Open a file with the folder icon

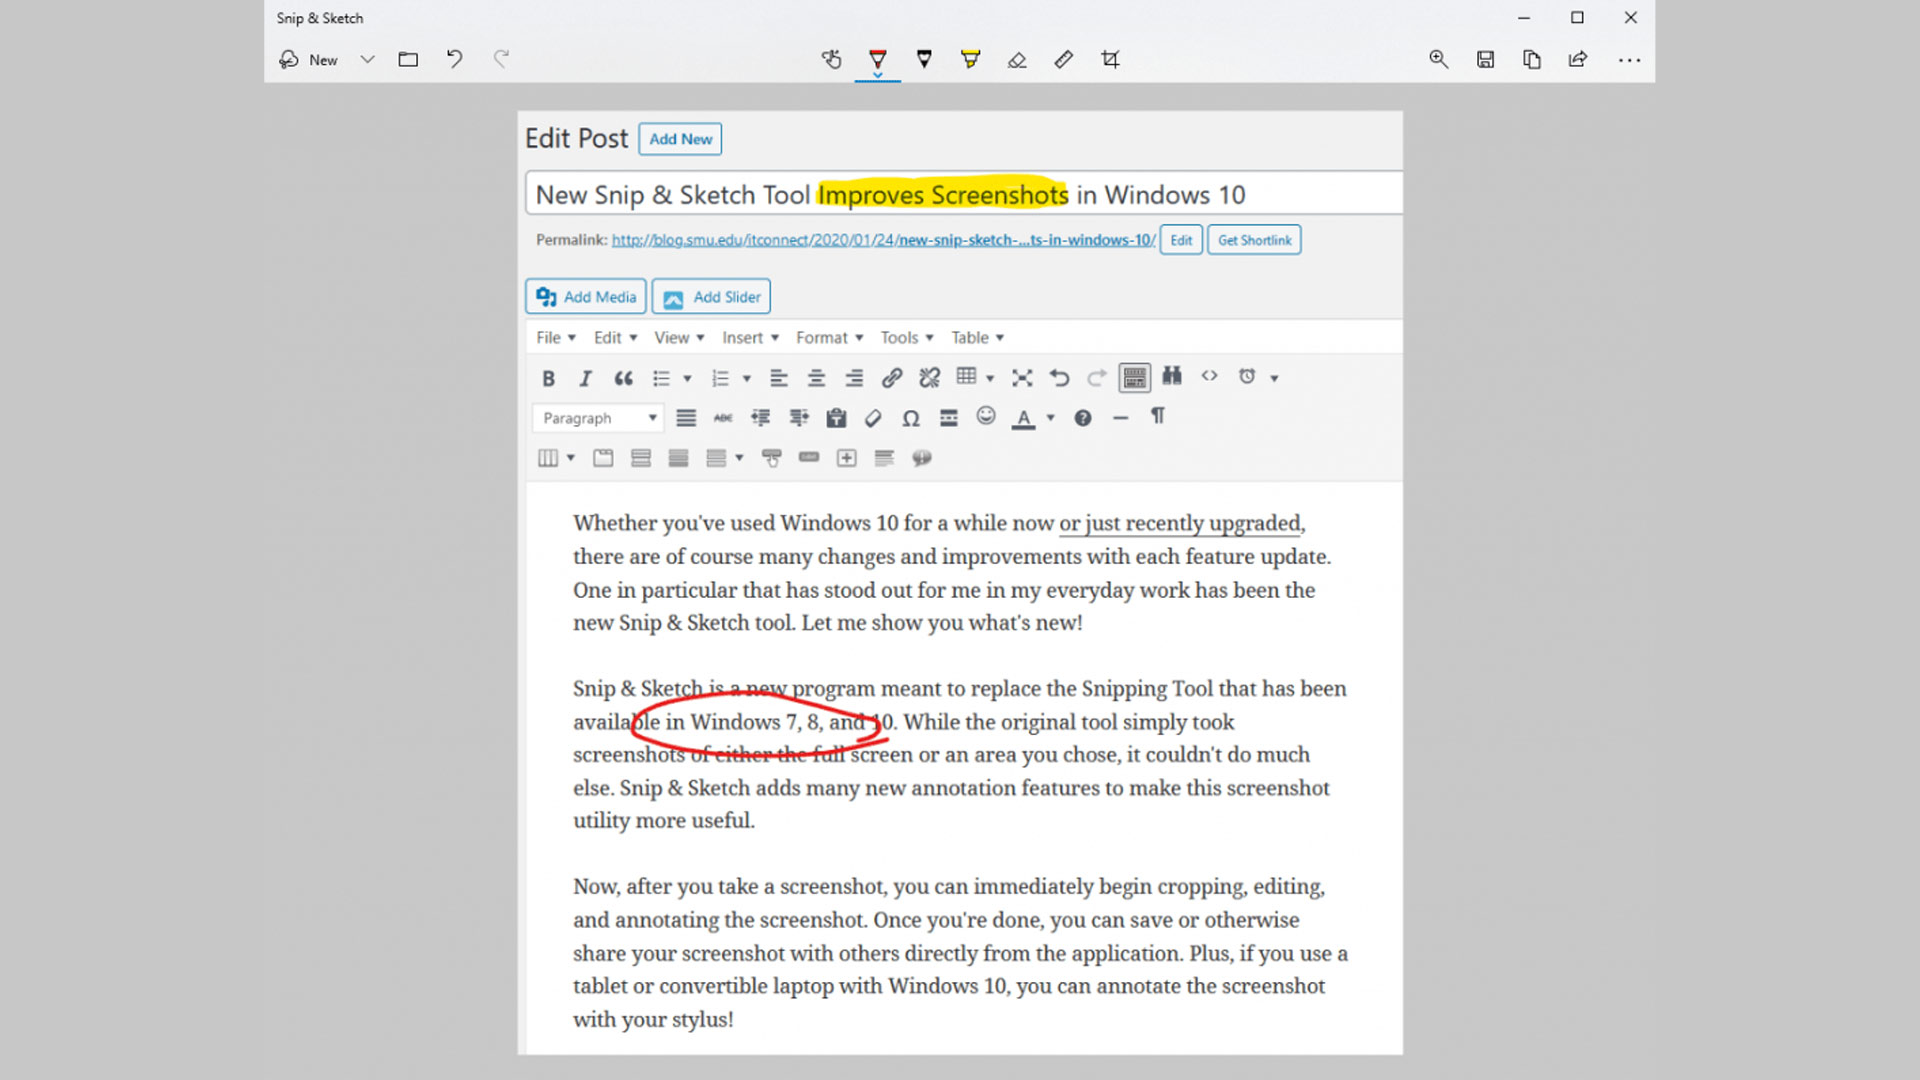(408, 59)
